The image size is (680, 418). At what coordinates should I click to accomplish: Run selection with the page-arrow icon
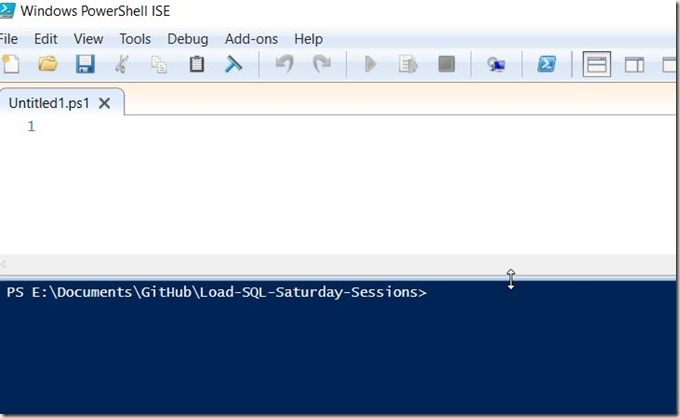pos(408,64)
